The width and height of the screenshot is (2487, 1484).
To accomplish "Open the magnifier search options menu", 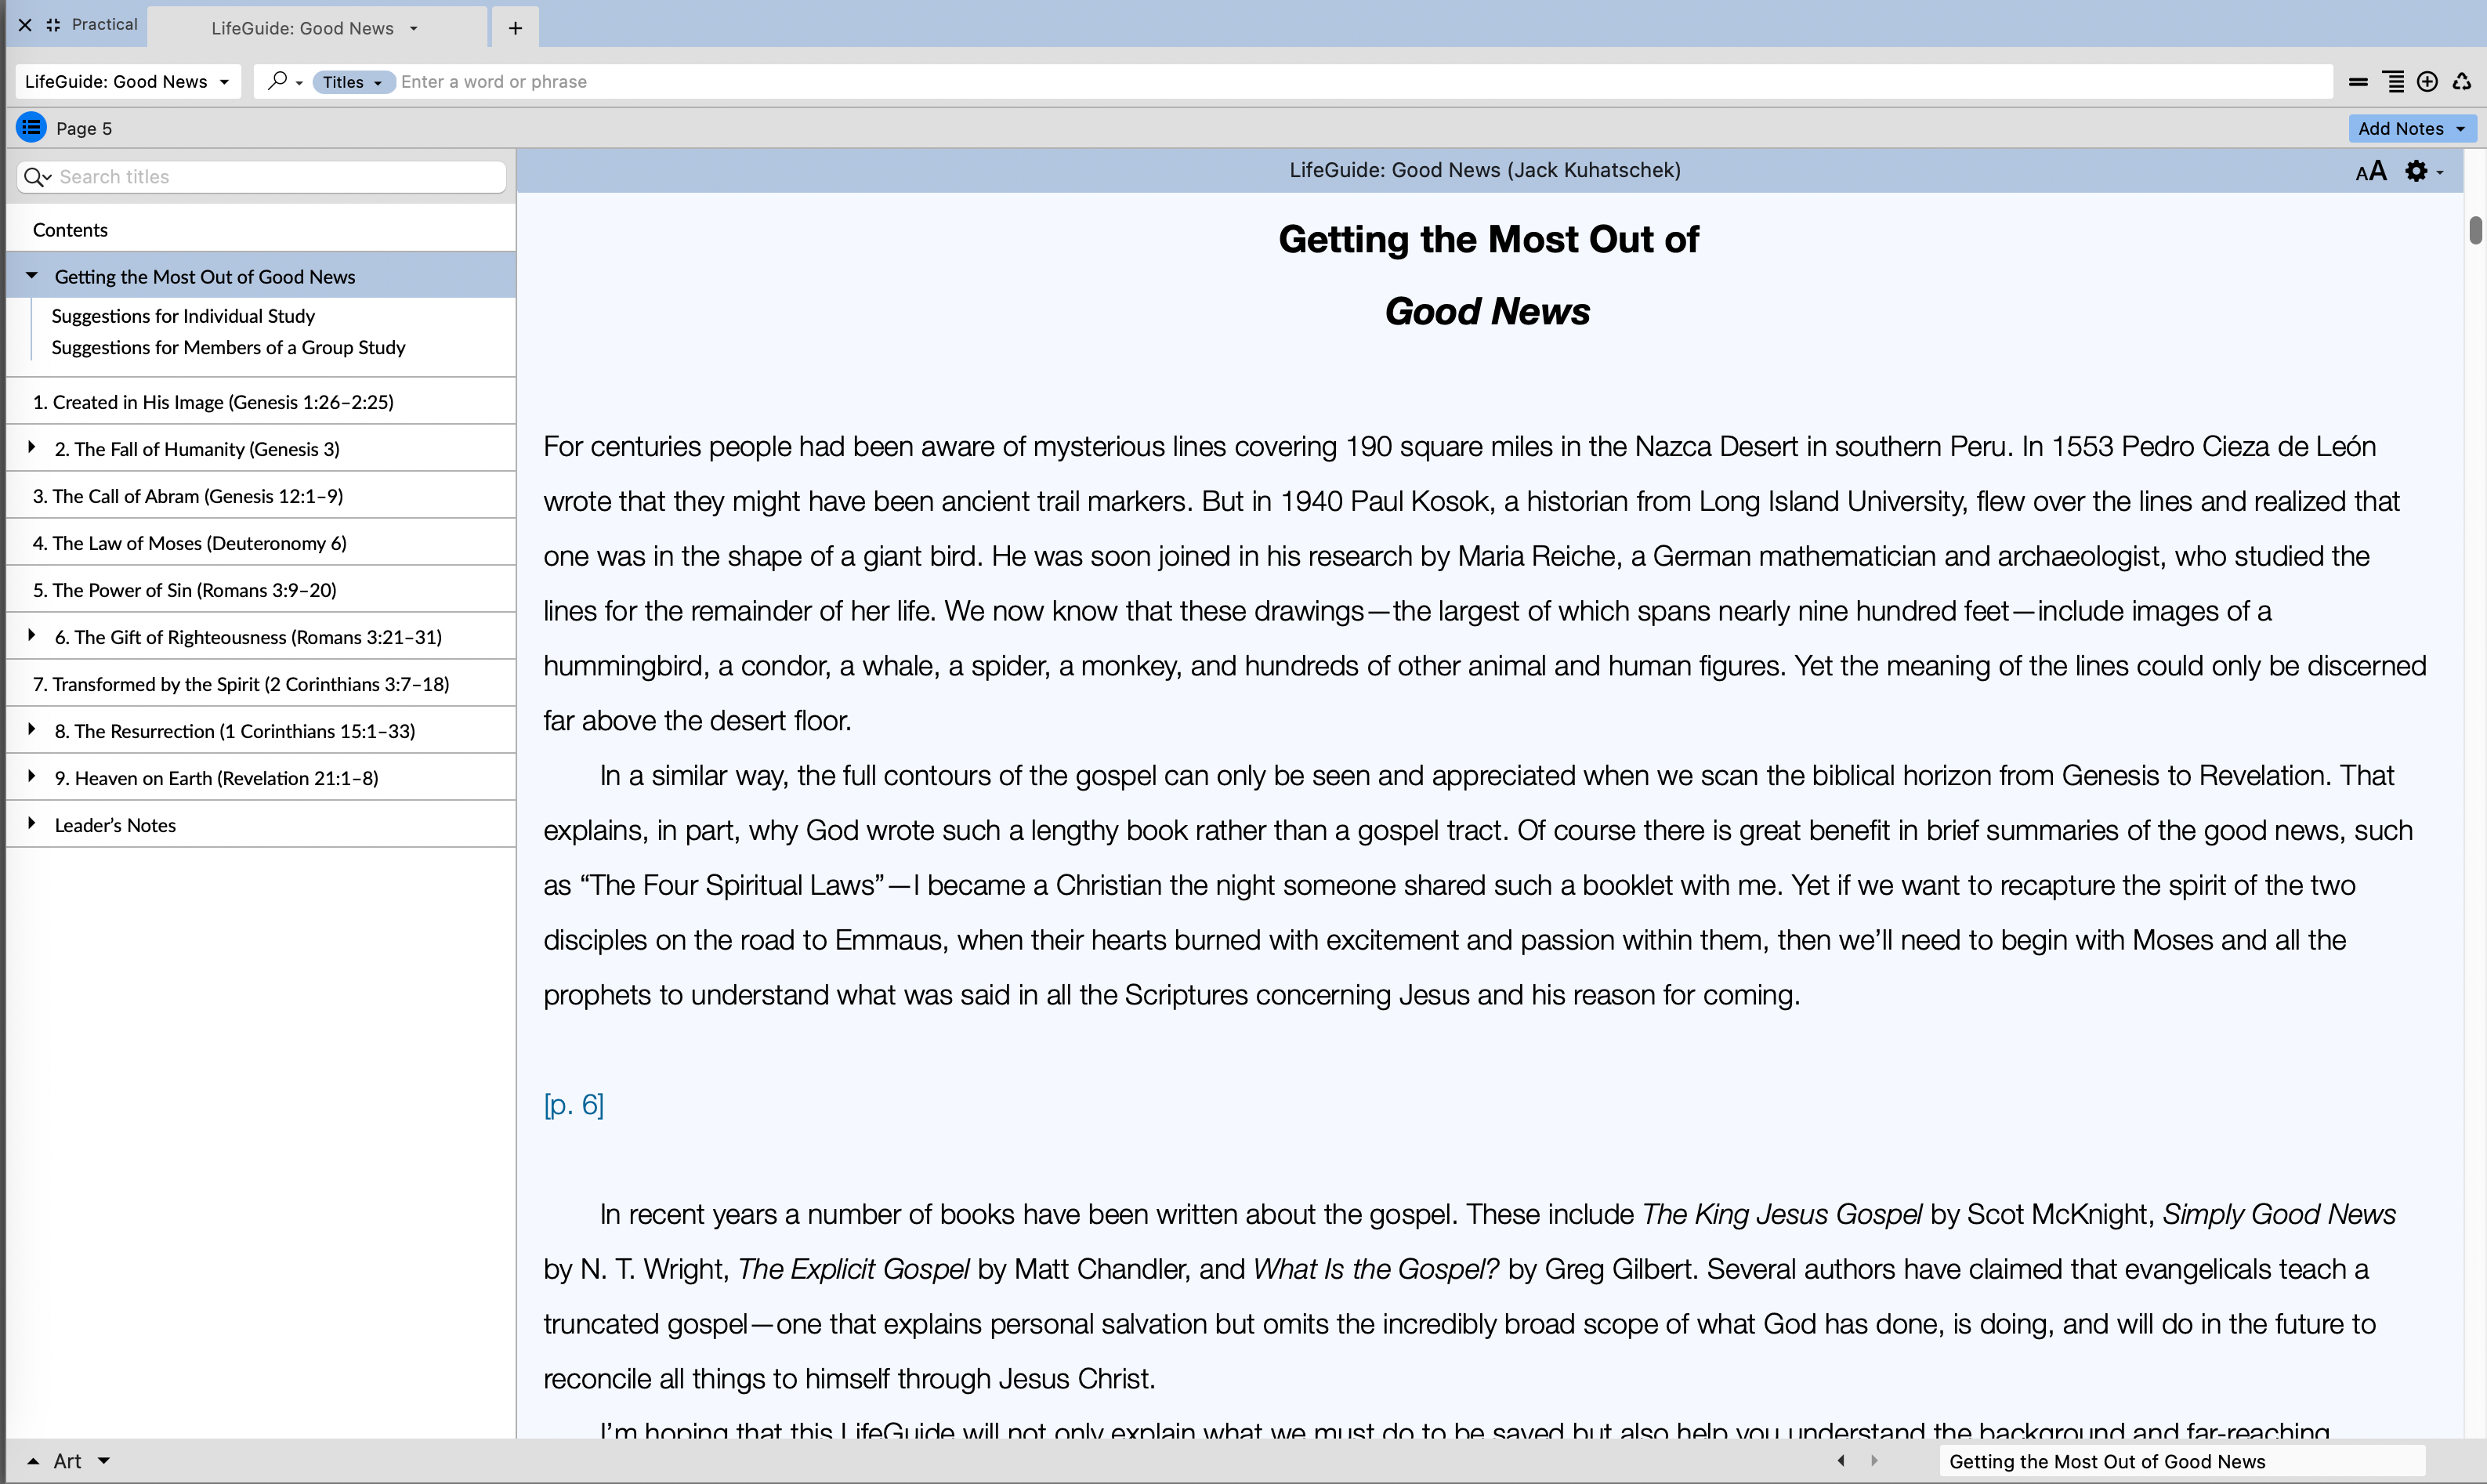I will tap(285, 81).
